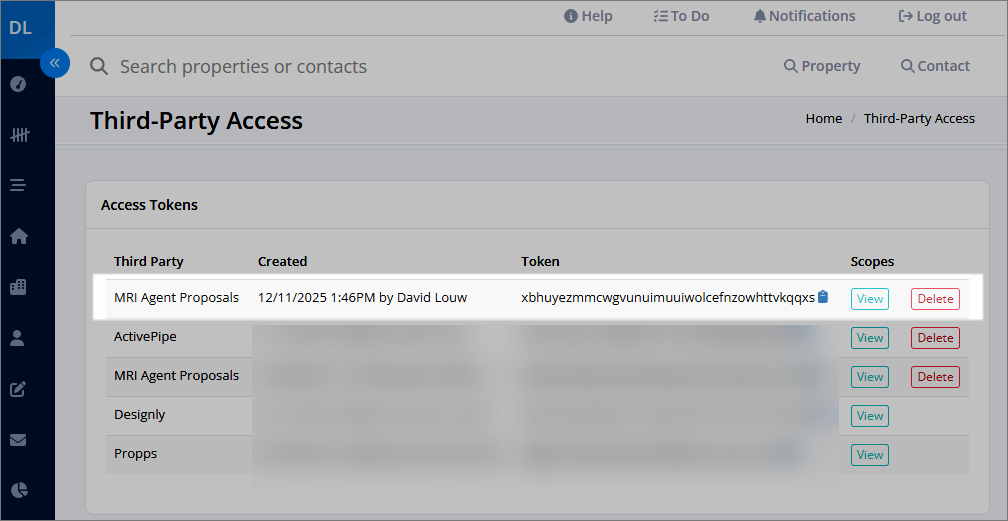1008x521 pixels.
Task: Open the dashboard gauge icon in sidebar
Action: [x=18, y=84]
